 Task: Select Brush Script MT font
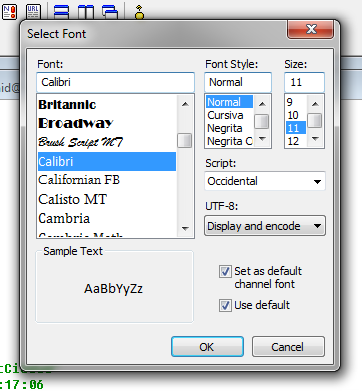[x=107, y=142]
